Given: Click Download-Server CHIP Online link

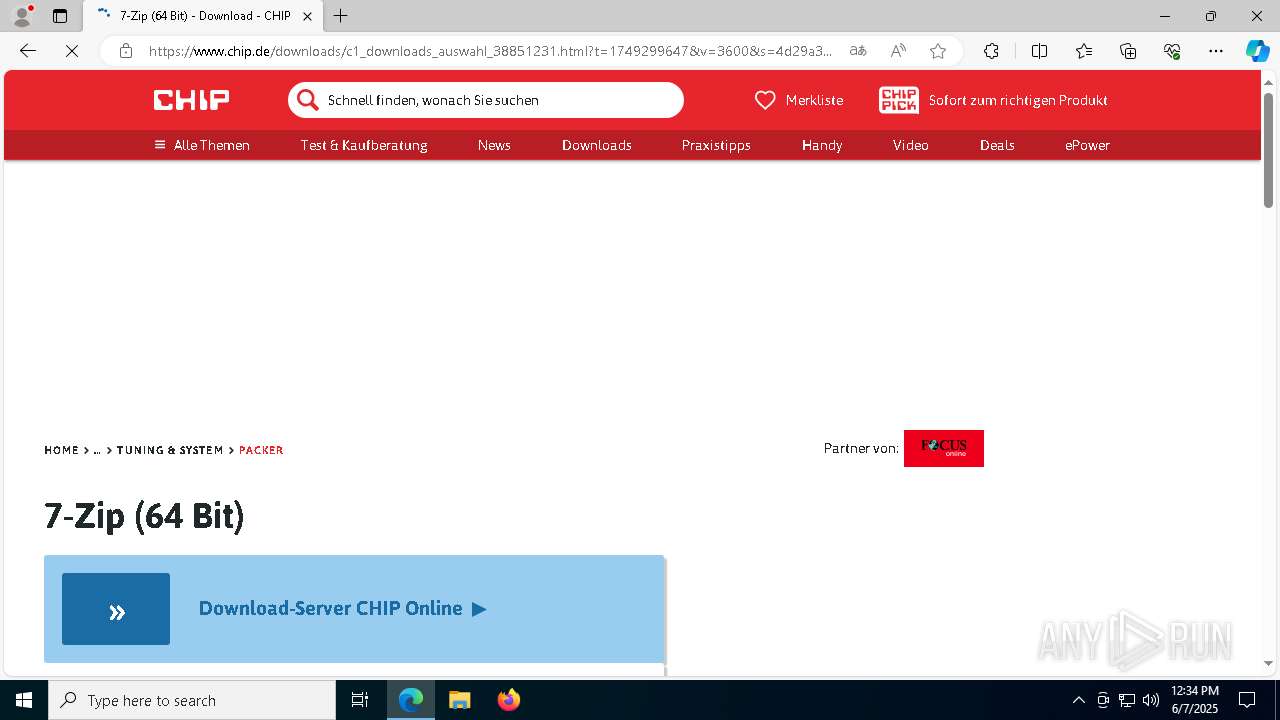Looking at the screenshot, I should [342, 608].
